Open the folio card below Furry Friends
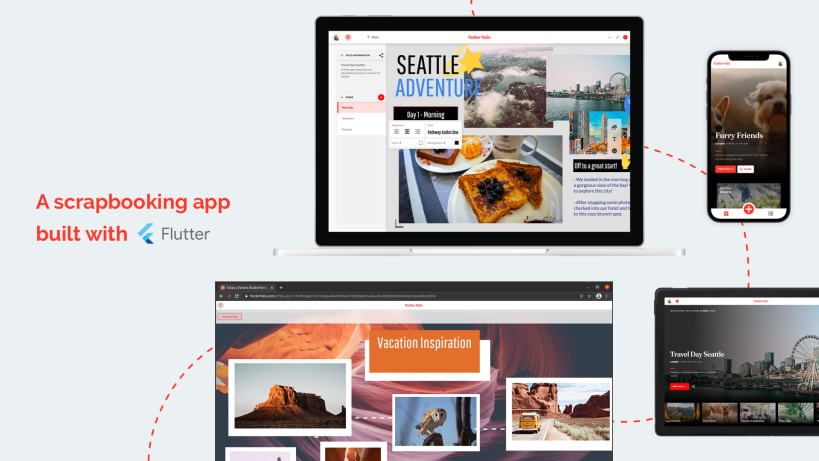819x461 pixels. 748,195
